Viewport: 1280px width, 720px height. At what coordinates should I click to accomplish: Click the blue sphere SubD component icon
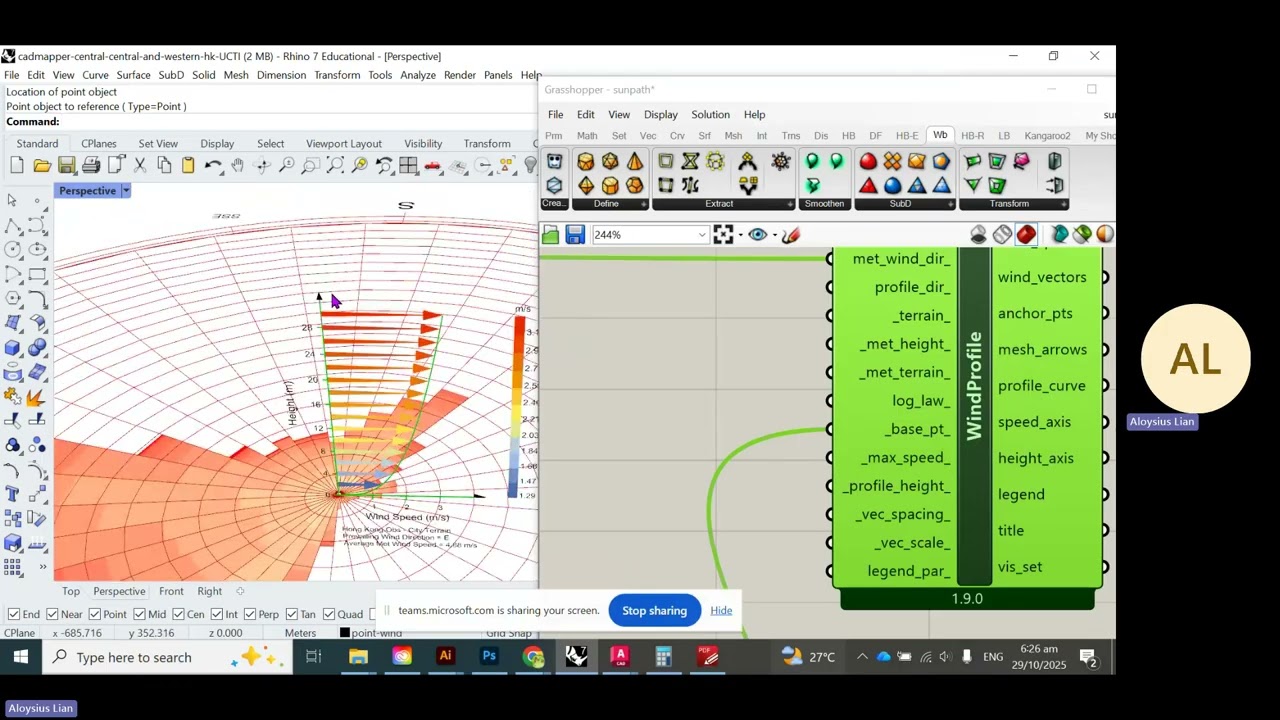(x=892, y=186)
